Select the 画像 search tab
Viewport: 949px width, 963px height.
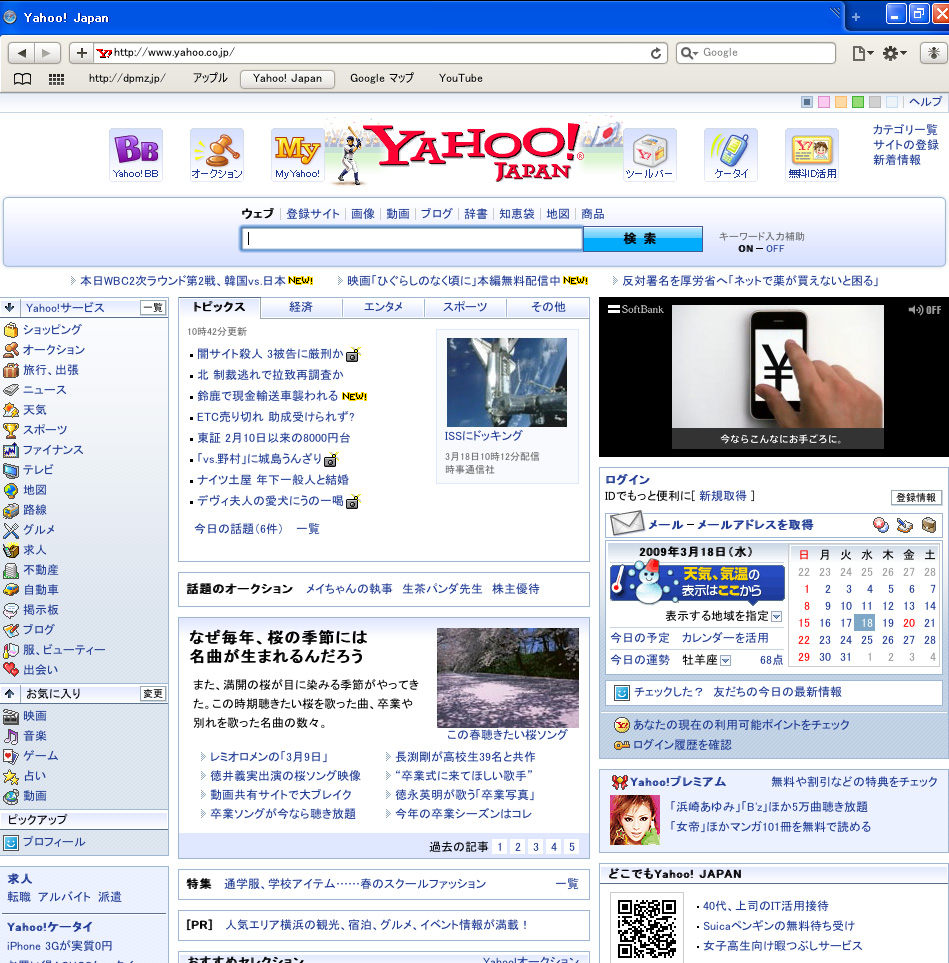pyautogui.click(x=363, y=214)
